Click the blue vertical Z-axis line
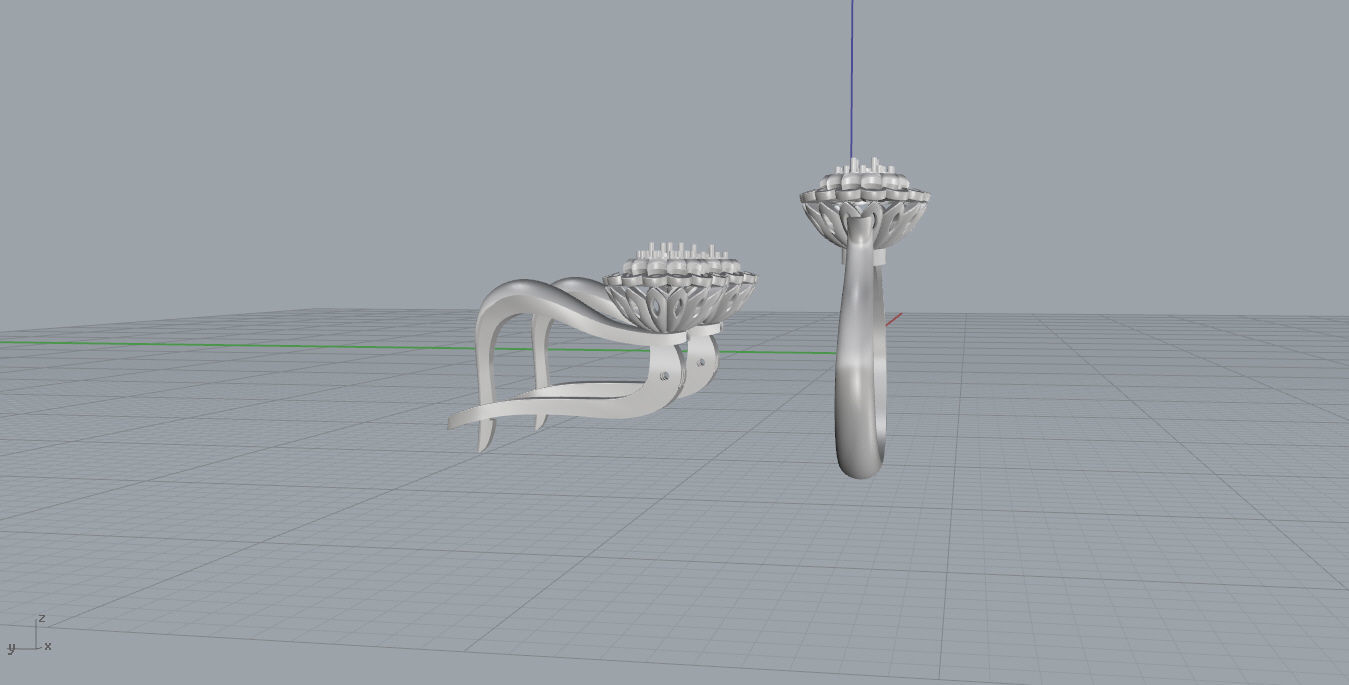Image resolution: width=1349 pixels, height=685 pixels. [x=852, y=80]
